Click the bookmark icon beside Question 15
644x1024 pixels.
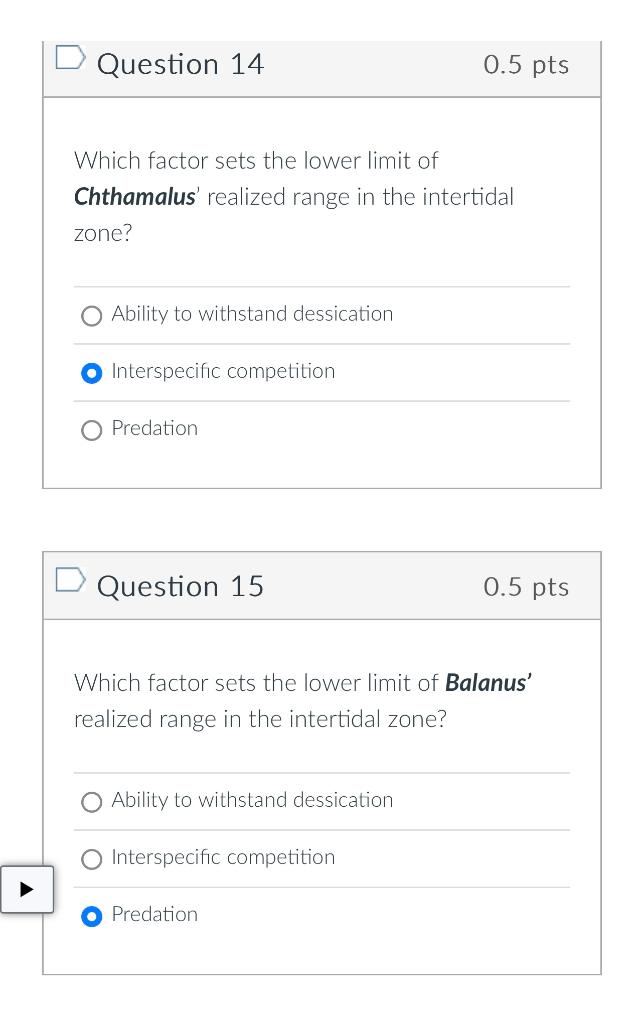tap(70, 582)
